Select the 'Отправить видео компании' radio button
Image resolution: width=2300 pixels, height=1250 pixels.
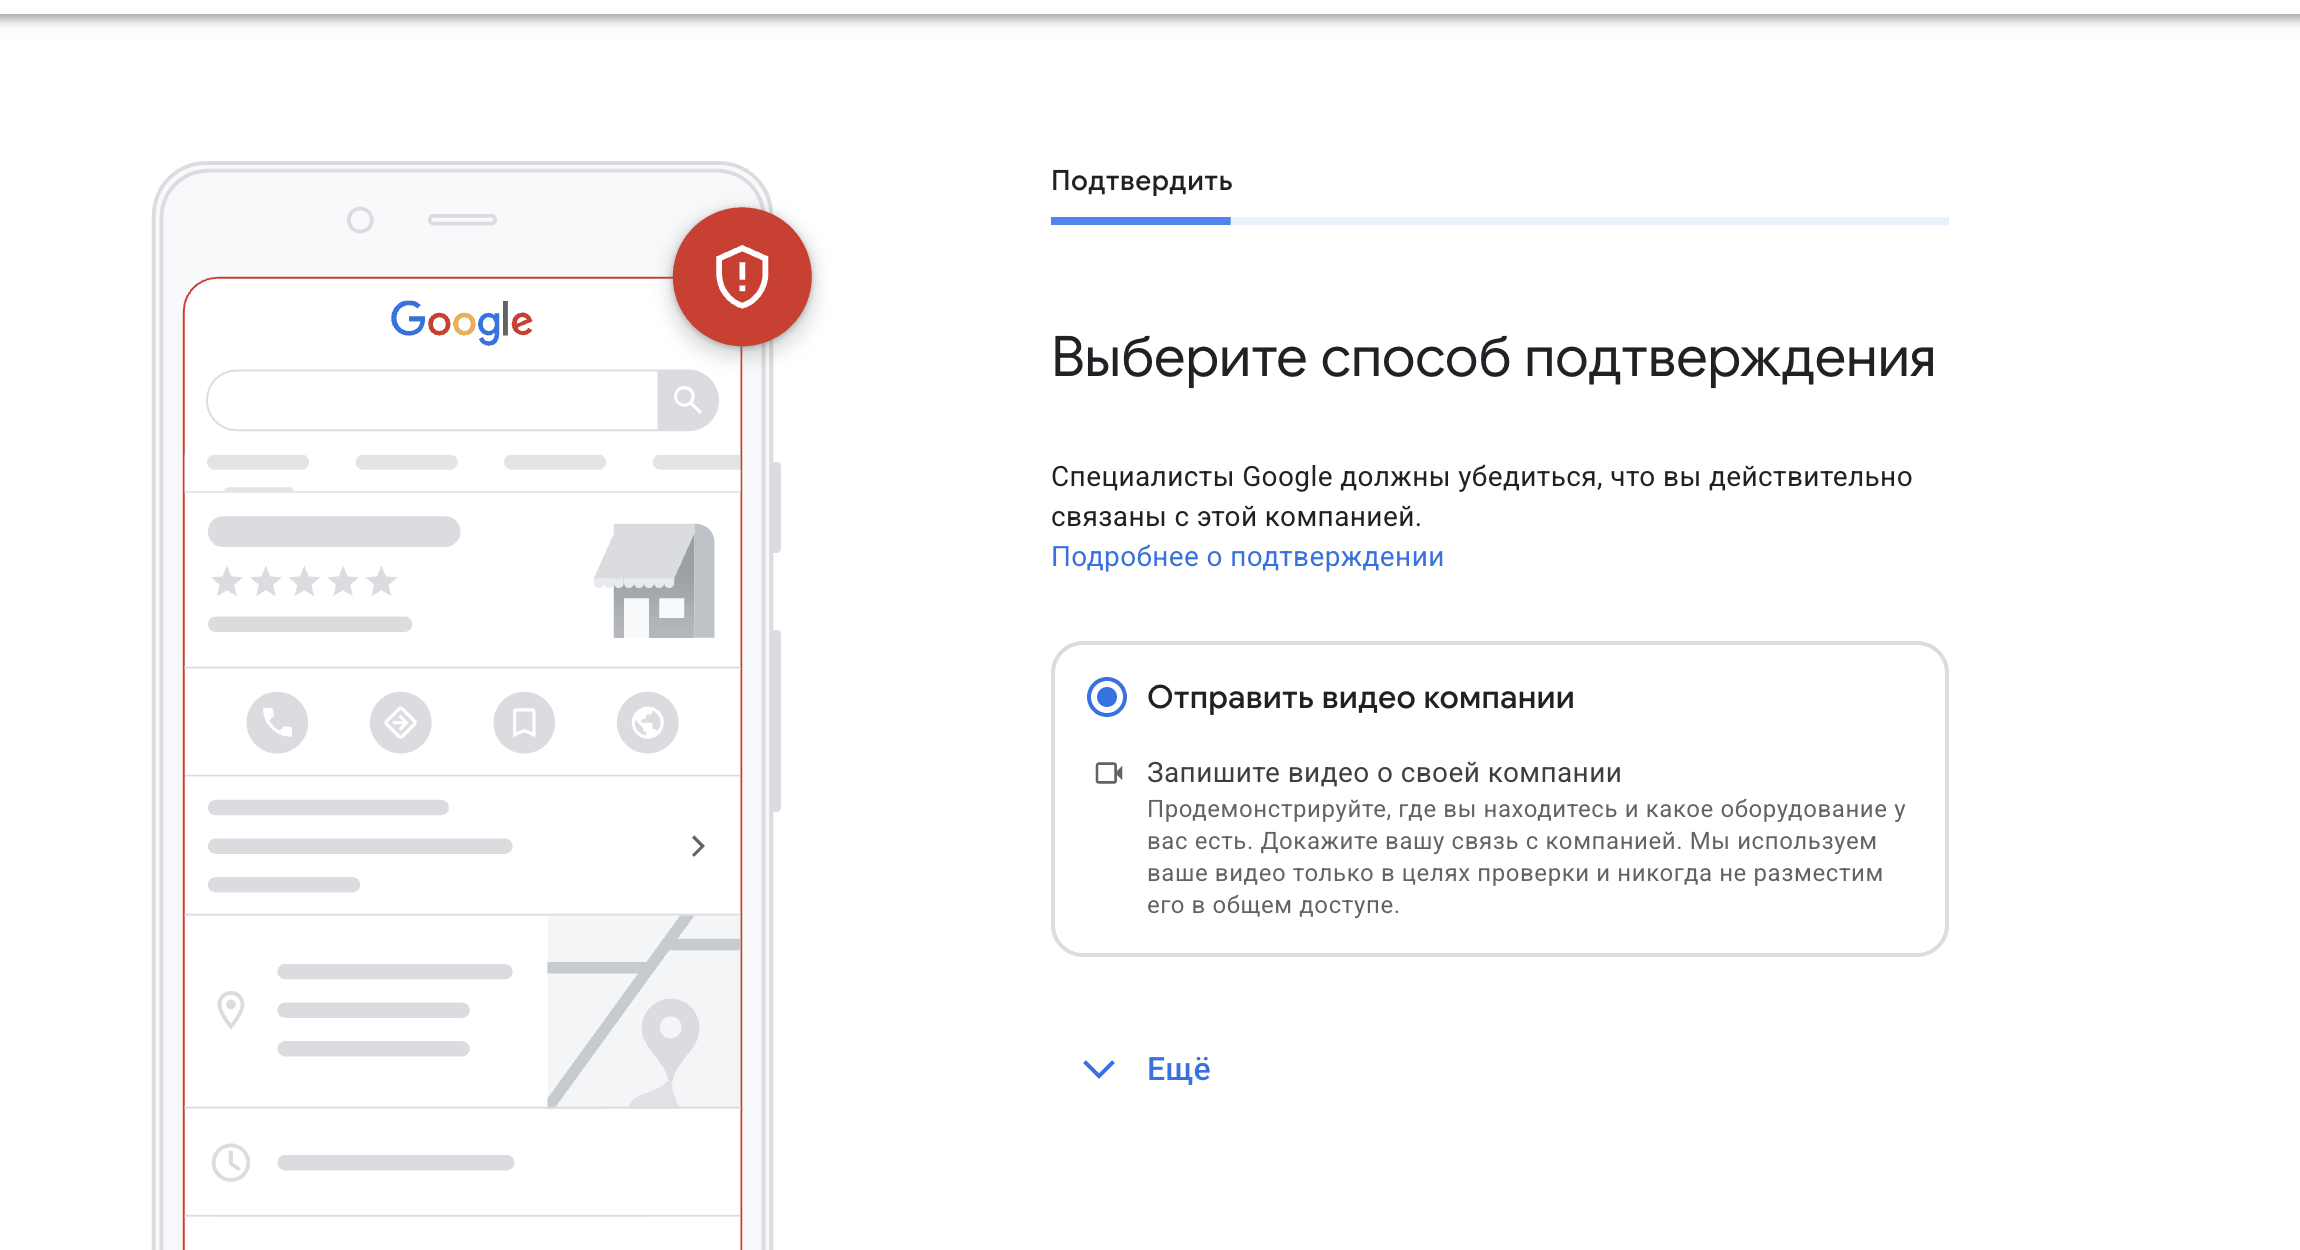pos(1106,697)
